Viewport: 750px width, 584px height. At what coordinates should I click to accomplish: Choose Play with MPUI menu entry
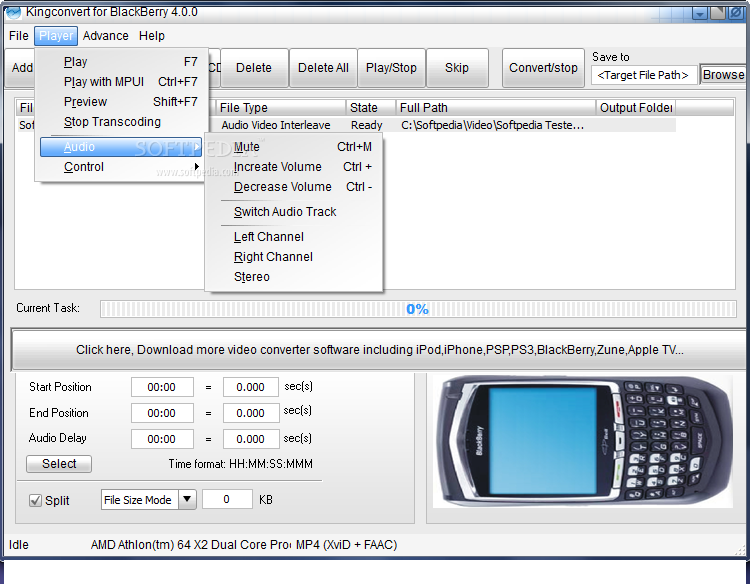(x=121, y=82)
